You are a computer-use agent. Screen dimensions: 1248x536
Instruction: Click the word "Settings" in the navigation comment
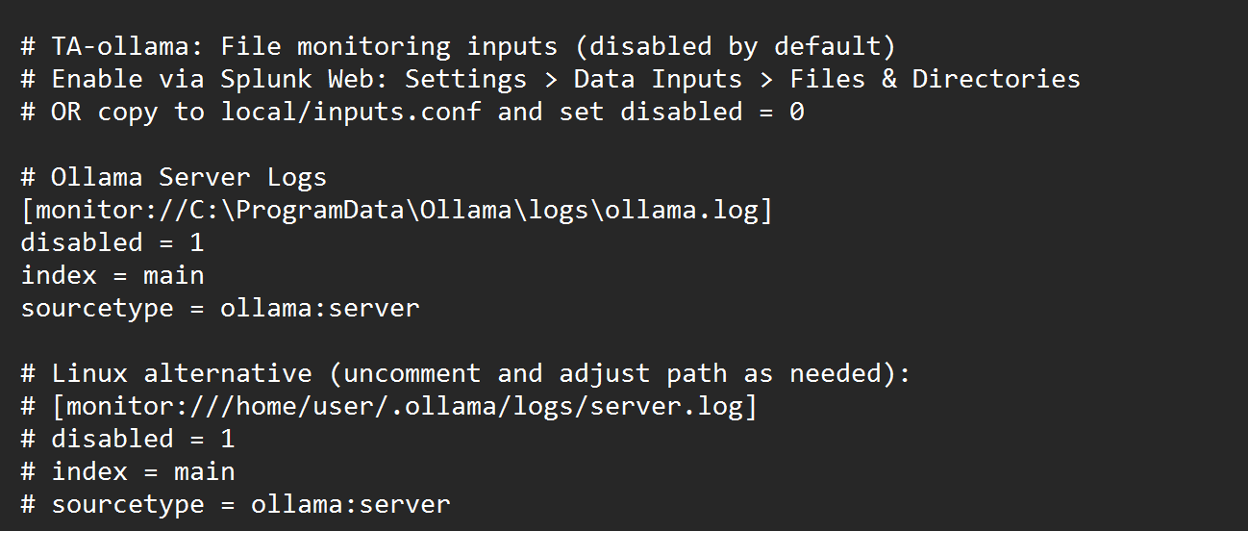tap(465, 79)
